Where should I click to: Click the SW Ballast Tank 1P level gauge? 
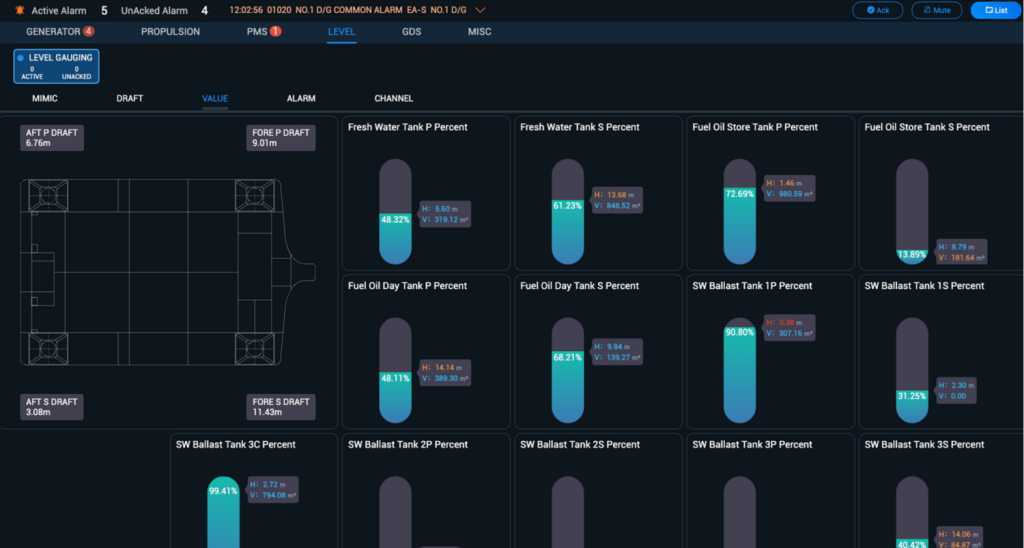click(739, 372)
